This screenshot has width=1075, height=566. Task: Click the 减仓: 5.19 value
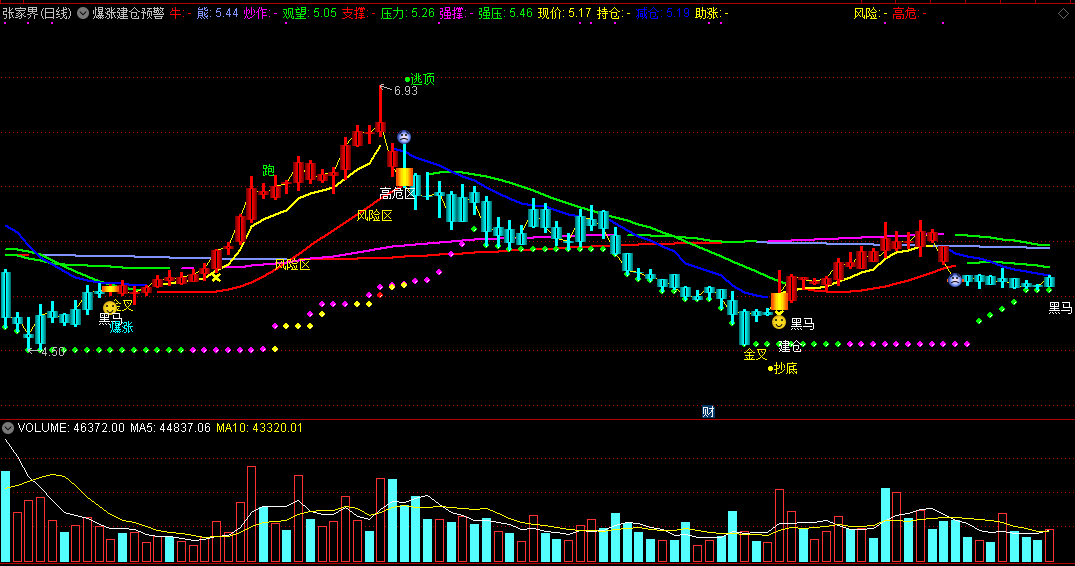click(x=662, y=13)
